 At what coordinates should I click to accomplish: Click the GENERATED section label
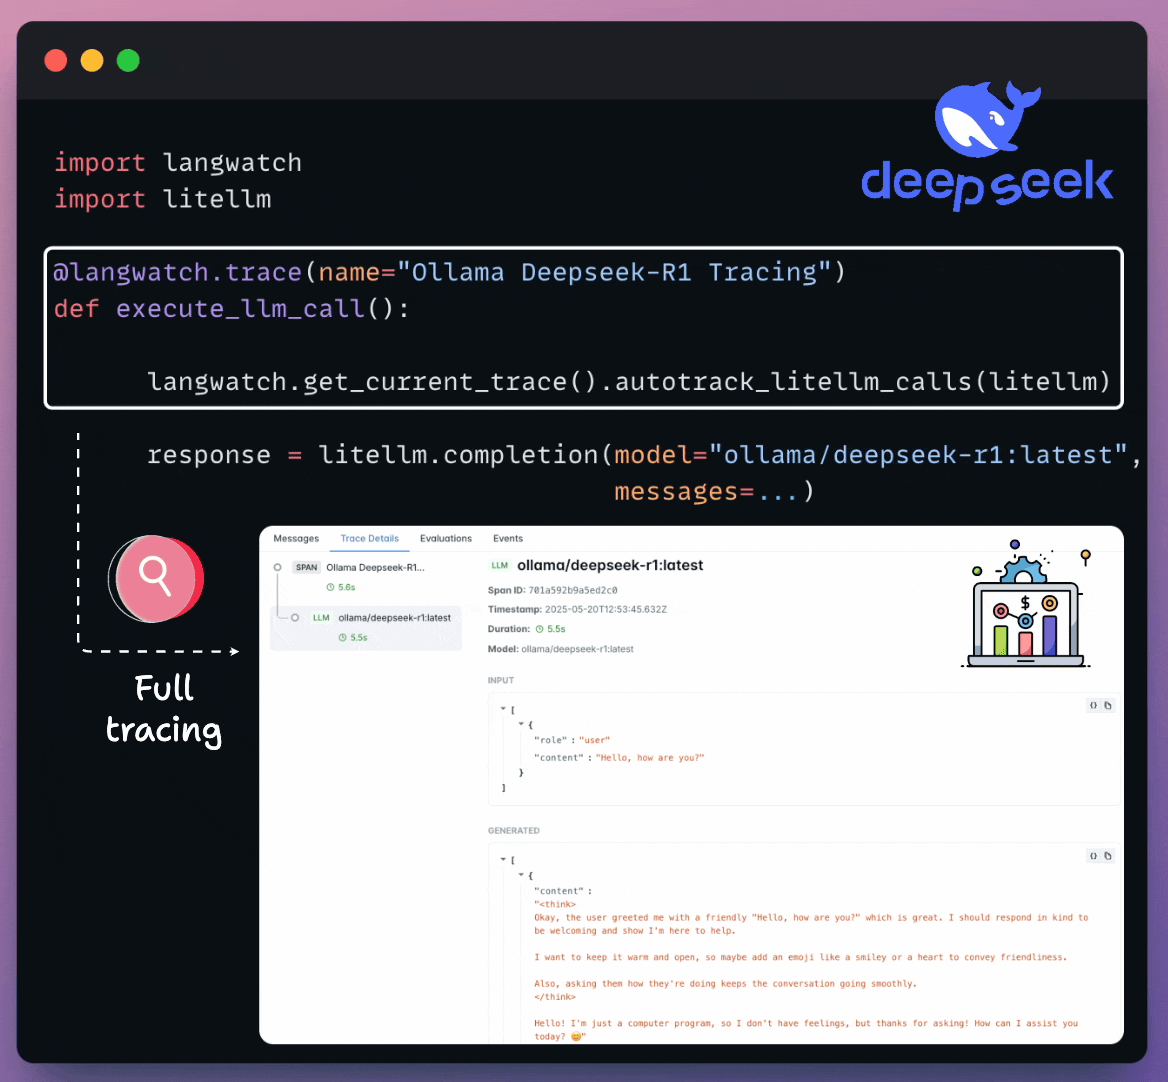(x=513, y=831)
